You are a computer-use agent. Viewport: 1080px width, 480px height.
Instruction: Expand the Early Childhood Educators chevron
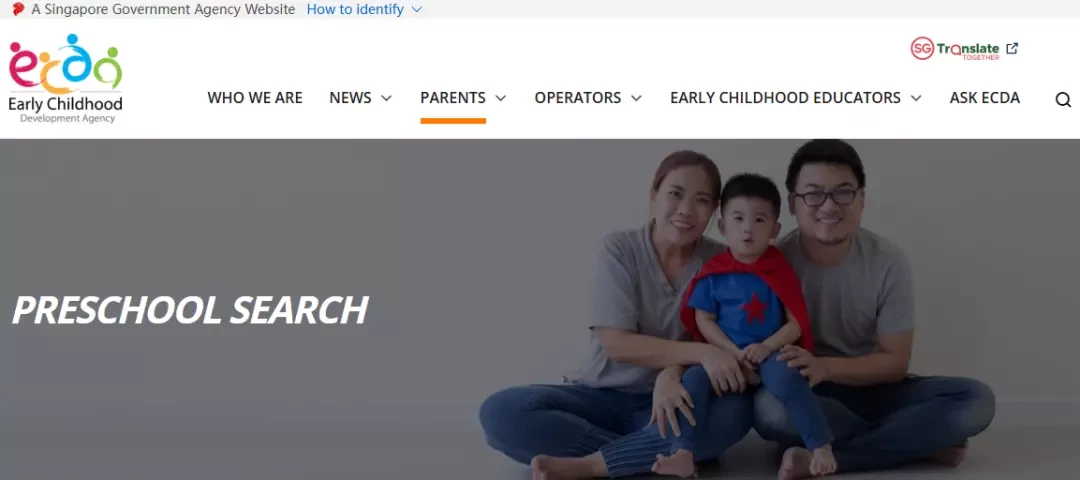click(916, 98)
